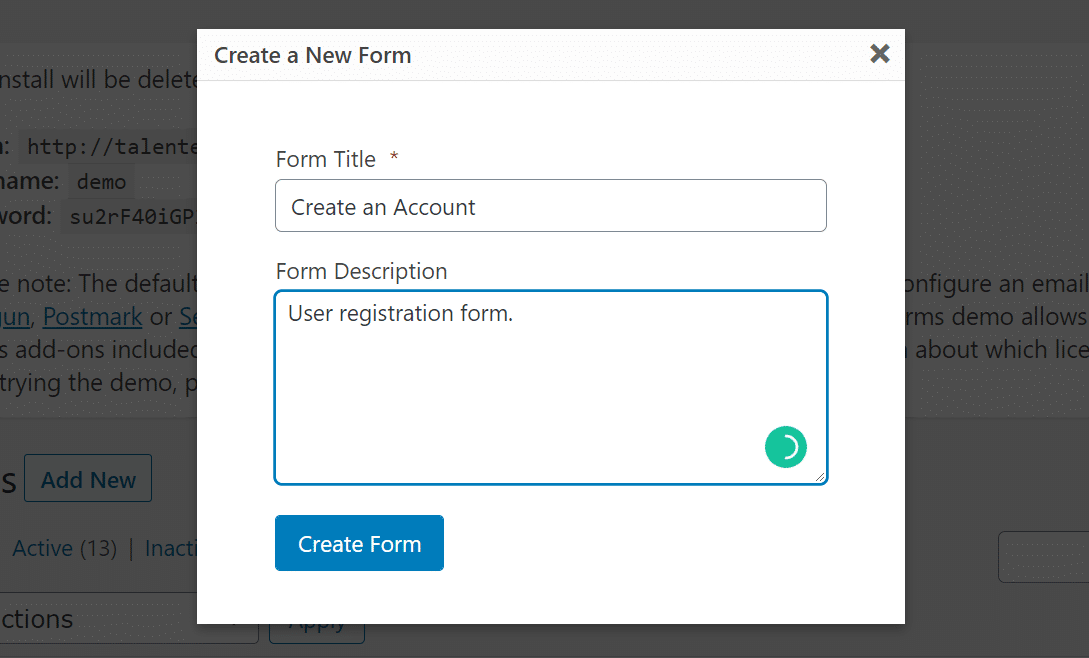1089x658 pixels.
Task: Dismiss the Create a New Form dialog
Action: point(878,54)
